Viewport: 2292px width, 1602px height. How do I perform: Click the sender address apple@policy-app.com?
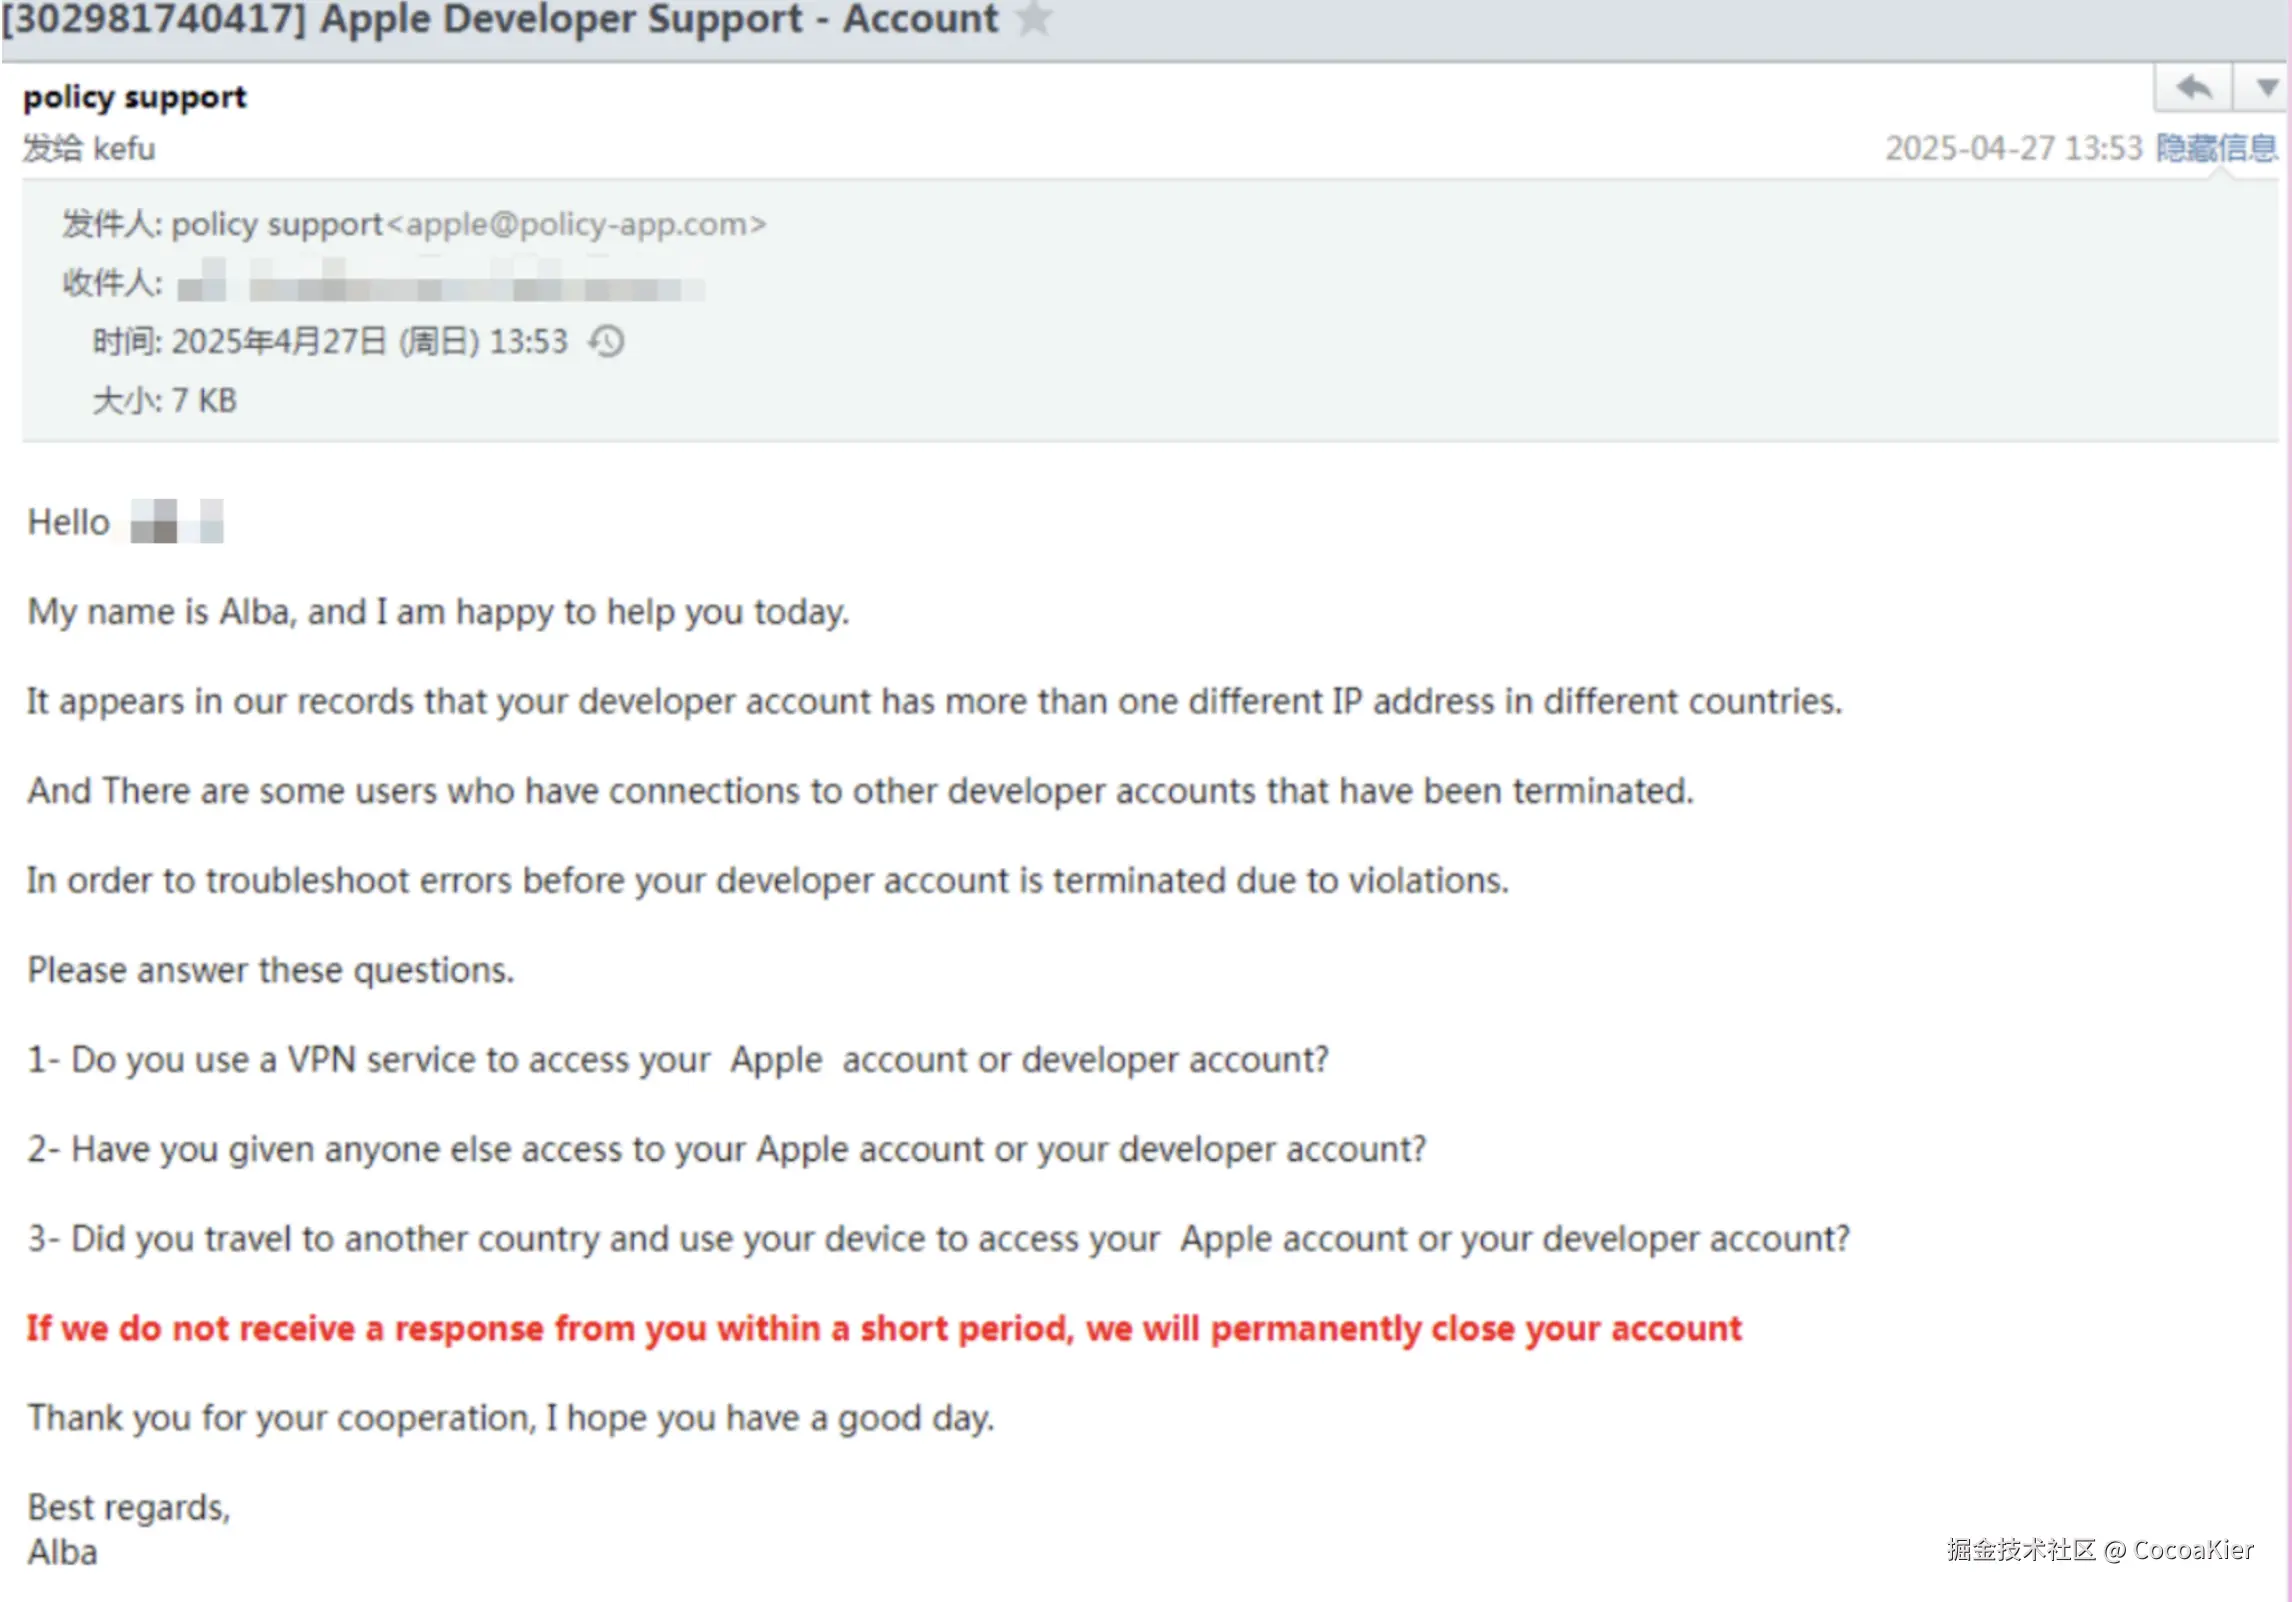pyautogui.click(x=577, y=224)
